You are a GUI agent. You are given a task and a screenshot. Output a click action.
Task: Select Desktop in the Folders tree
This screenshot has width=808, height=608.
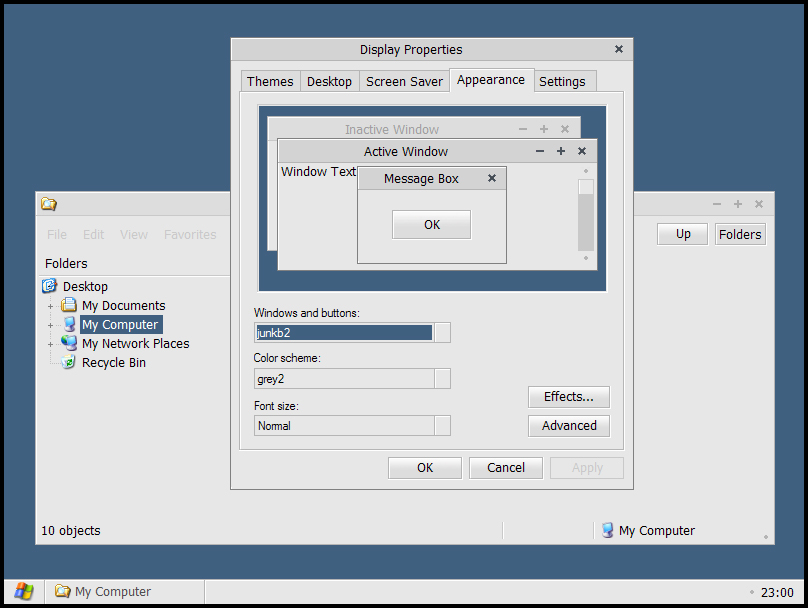86,286
